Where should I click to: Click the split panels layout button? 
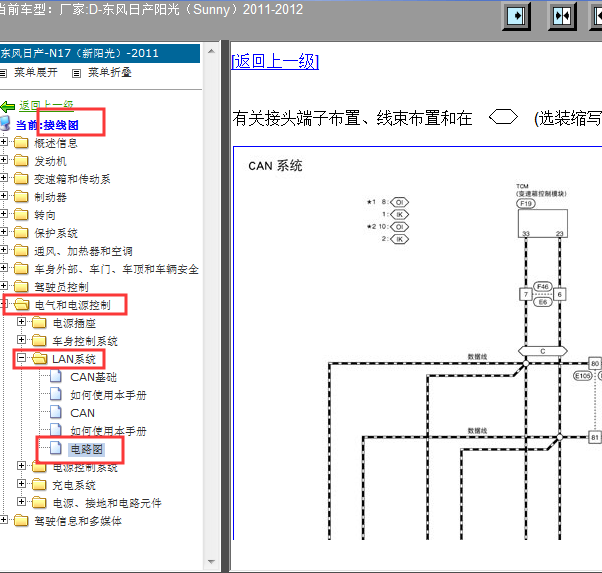pyautogui.click(x=562, y=16)
